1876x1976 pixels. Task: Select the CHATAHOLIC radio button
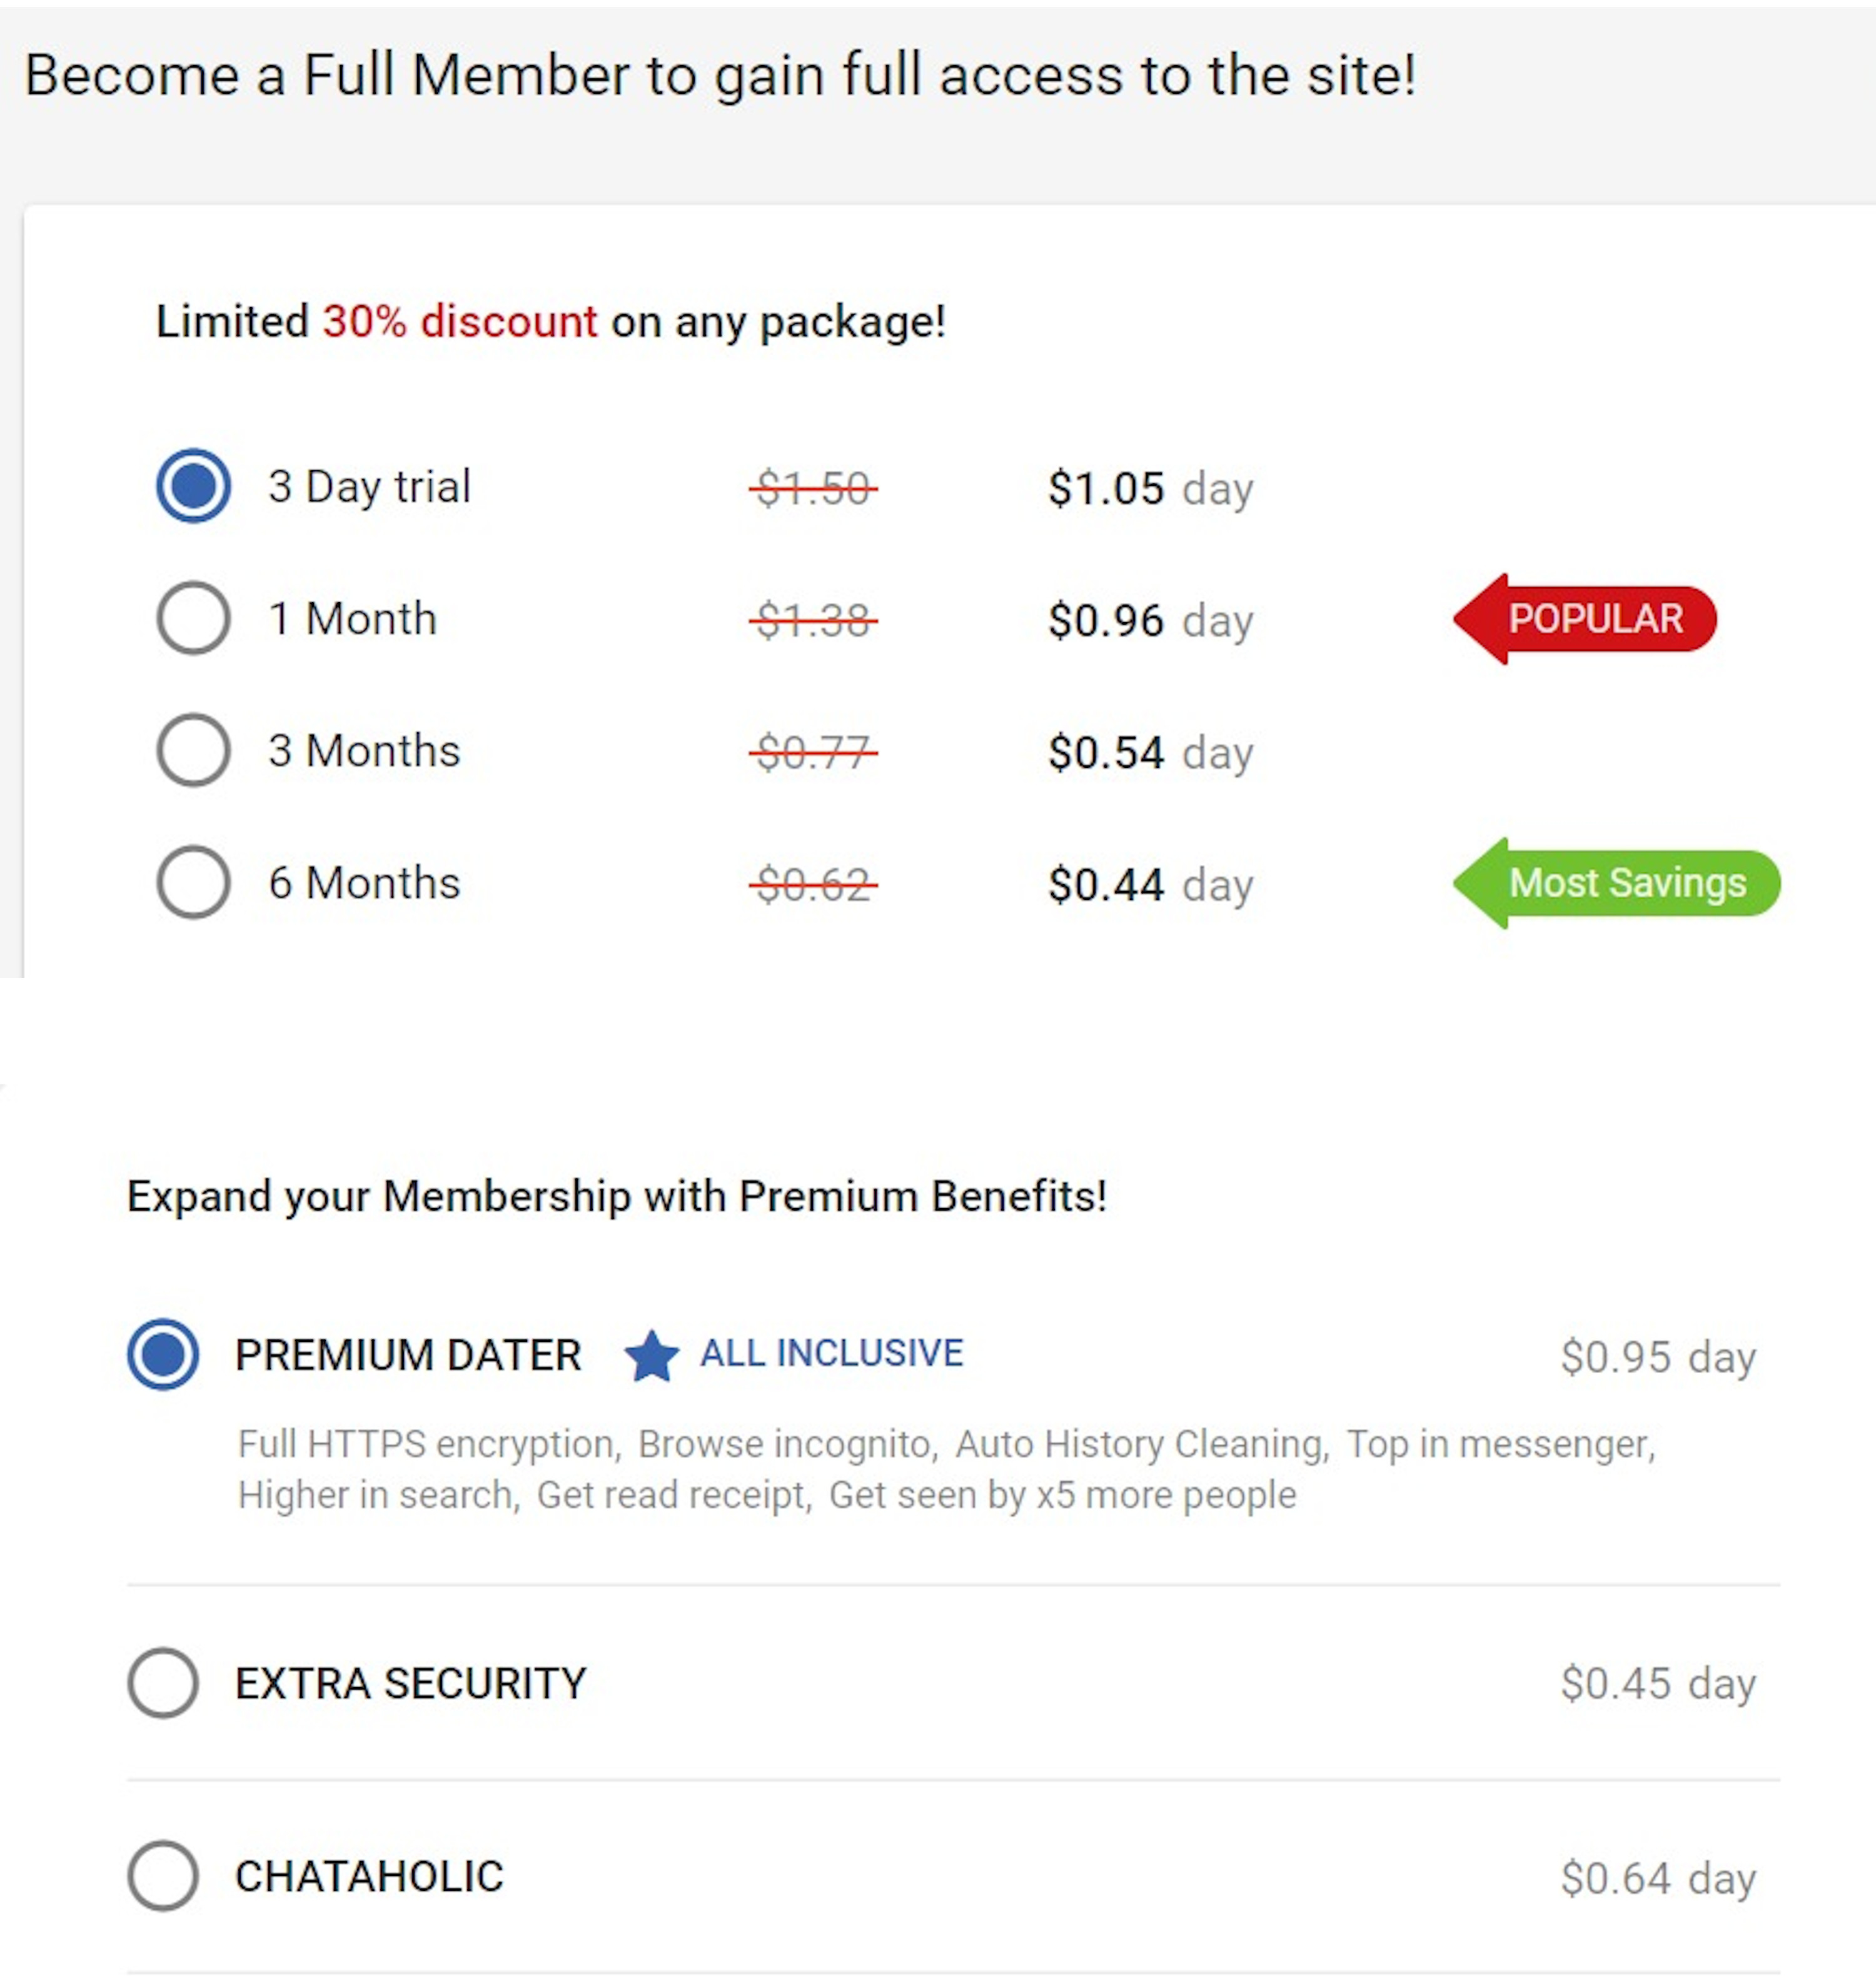tap(163, 1876)
